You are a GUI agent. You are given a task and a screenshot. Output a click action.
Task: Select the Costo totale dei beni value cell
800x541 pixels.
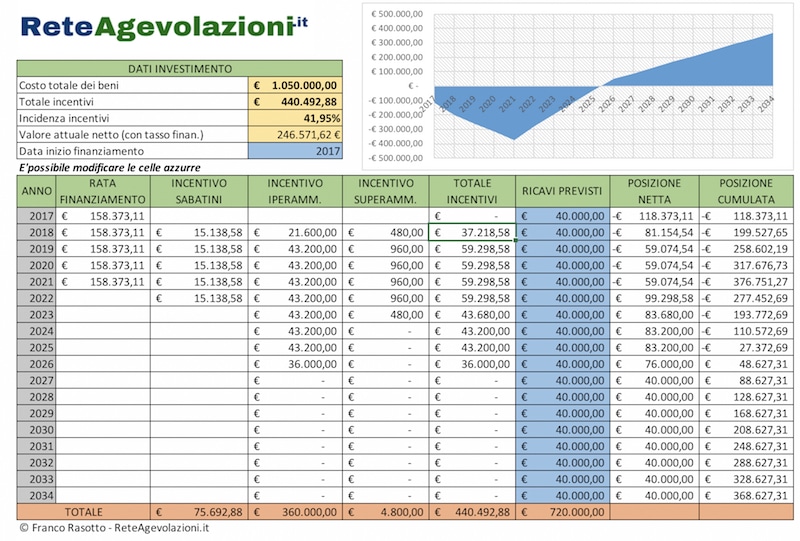tap(295, 86)
